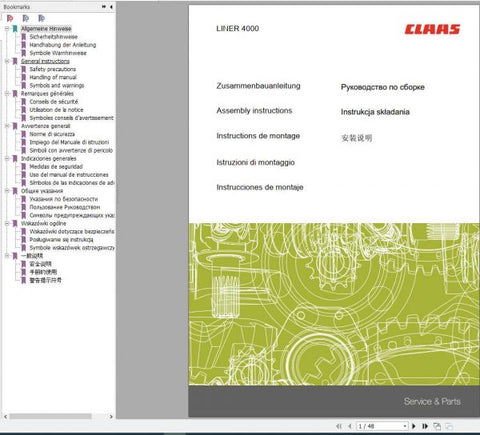Open the Symbole wskazówek ostrzegawczych bookmark
The image size is (480, 435).
coord(72,248)
